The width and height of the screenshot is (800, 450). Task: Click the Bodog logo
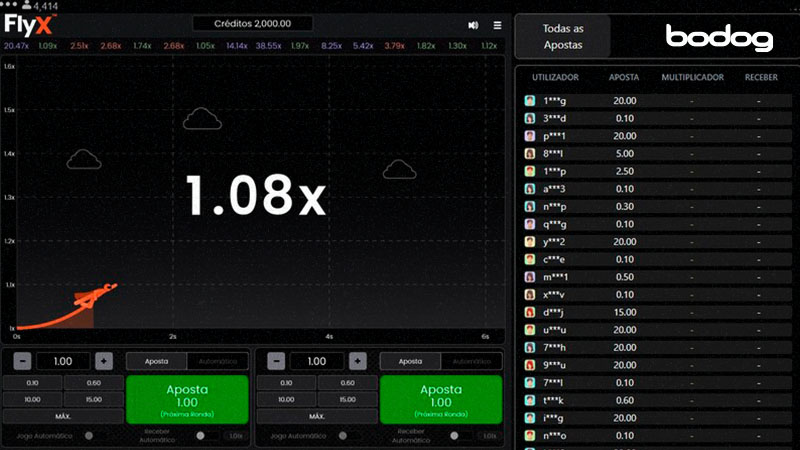pyautogui.click(x=719, y=39)
